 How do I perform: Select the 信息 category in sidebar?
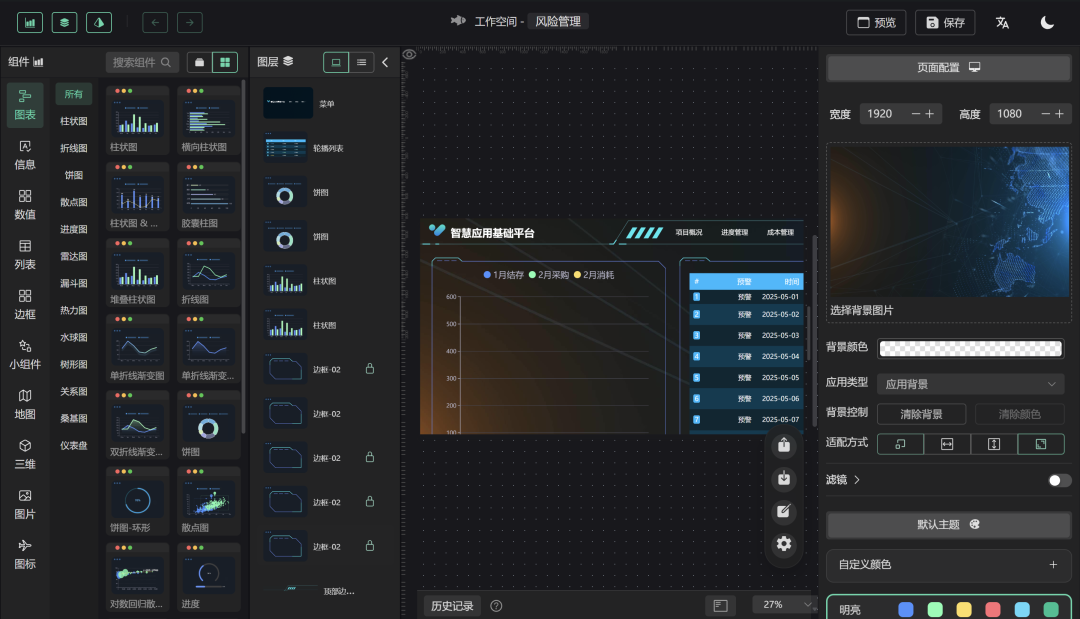[25, 155]
